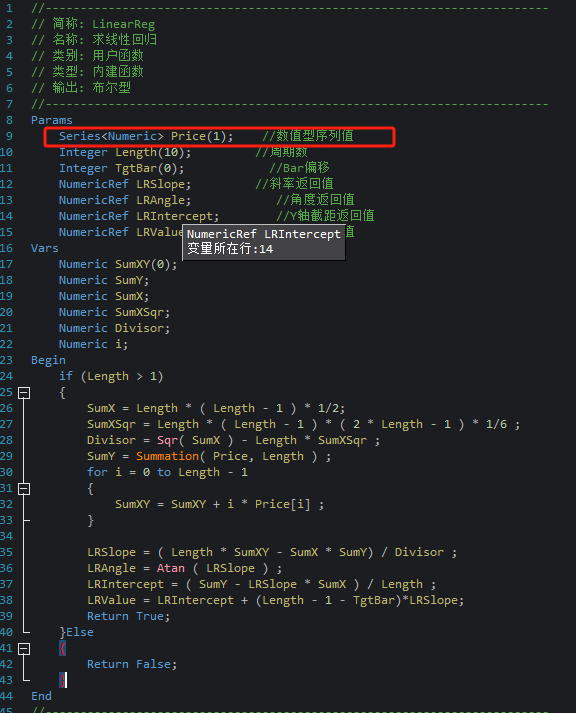The image size is (576, 713).
Task: Click line number 9 in the gutter
Action: point(9,136)
